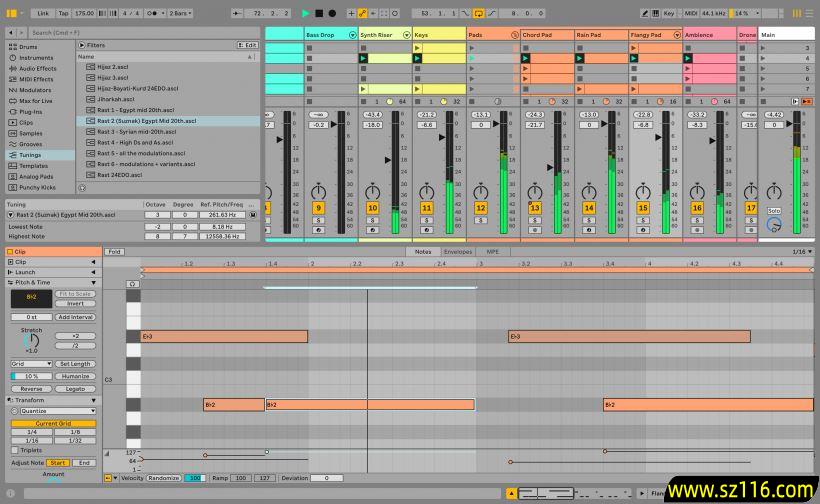Launch the Synth Riser clip in the first row

tap(364, 59)
